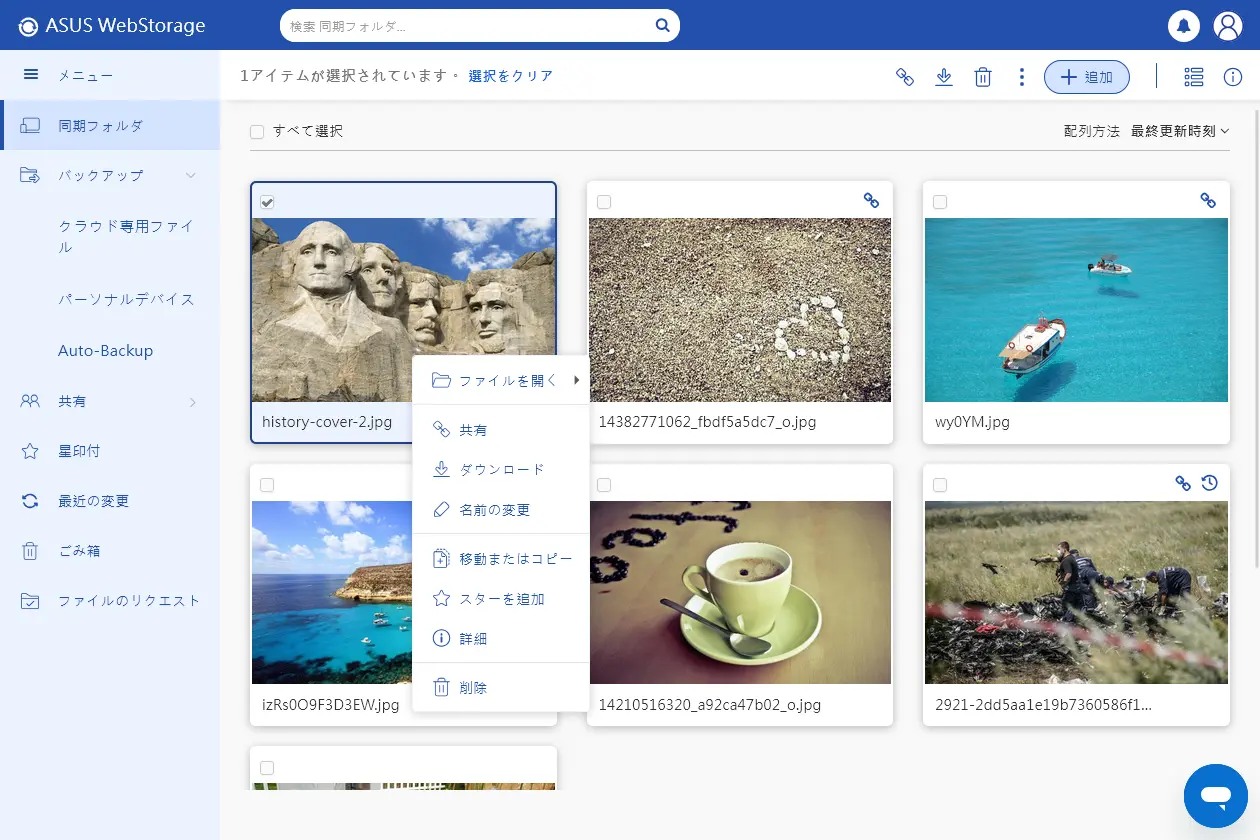Open クラウド専用ファイル in sidebar

coord(126,237)
